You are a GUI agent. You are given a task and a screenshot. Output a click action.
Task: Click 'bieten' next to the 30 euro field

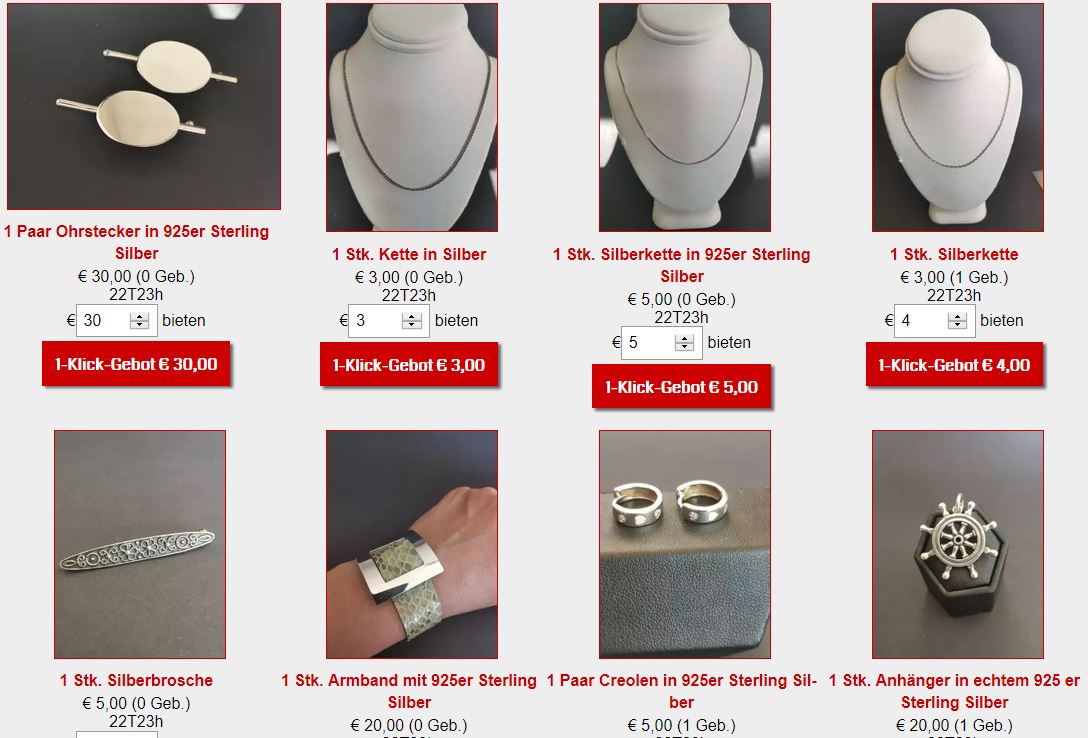pos(184,320)
